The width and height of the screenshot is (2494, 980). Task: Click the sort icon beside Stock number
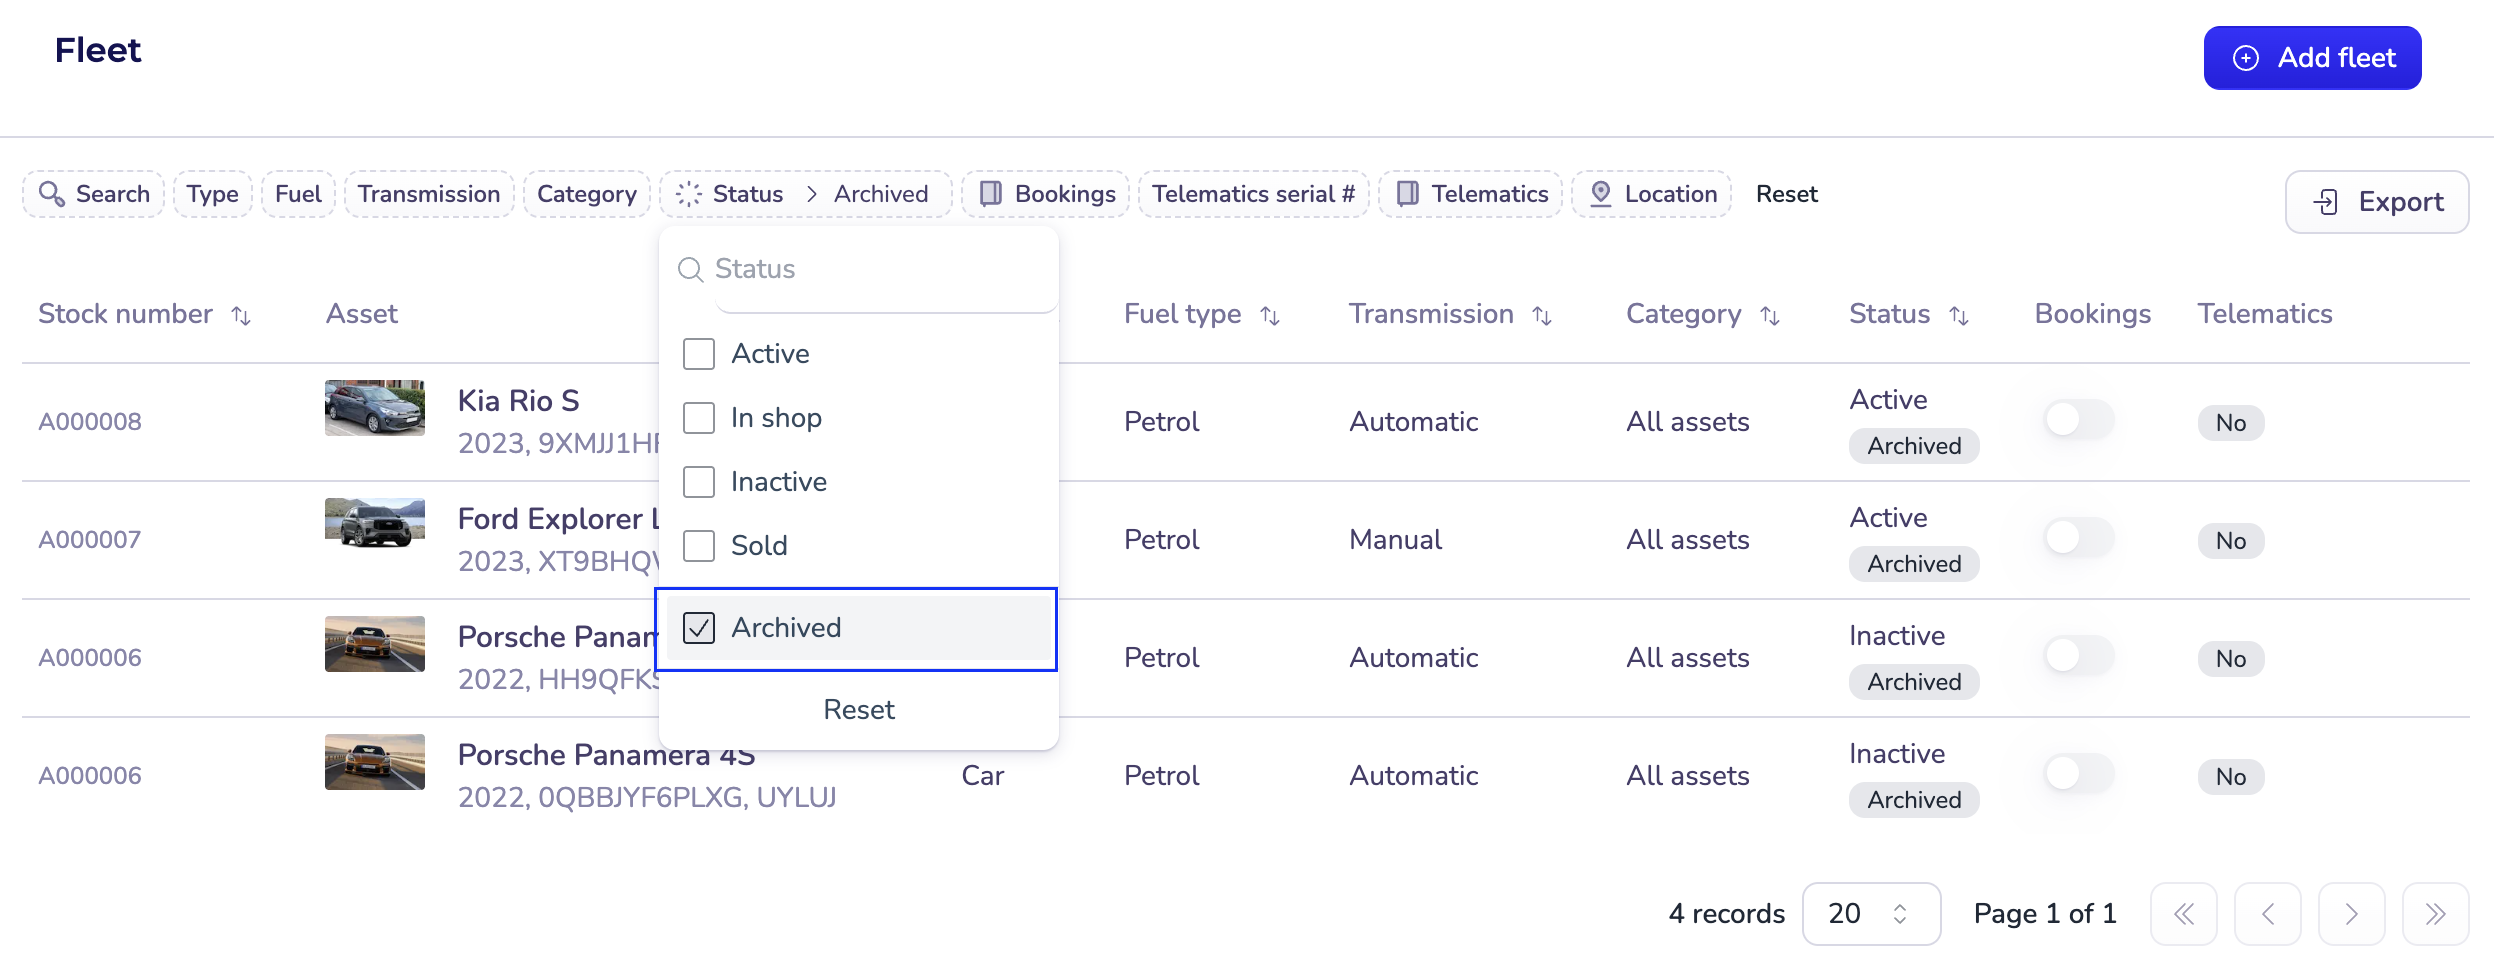click(x=241, y=316)
